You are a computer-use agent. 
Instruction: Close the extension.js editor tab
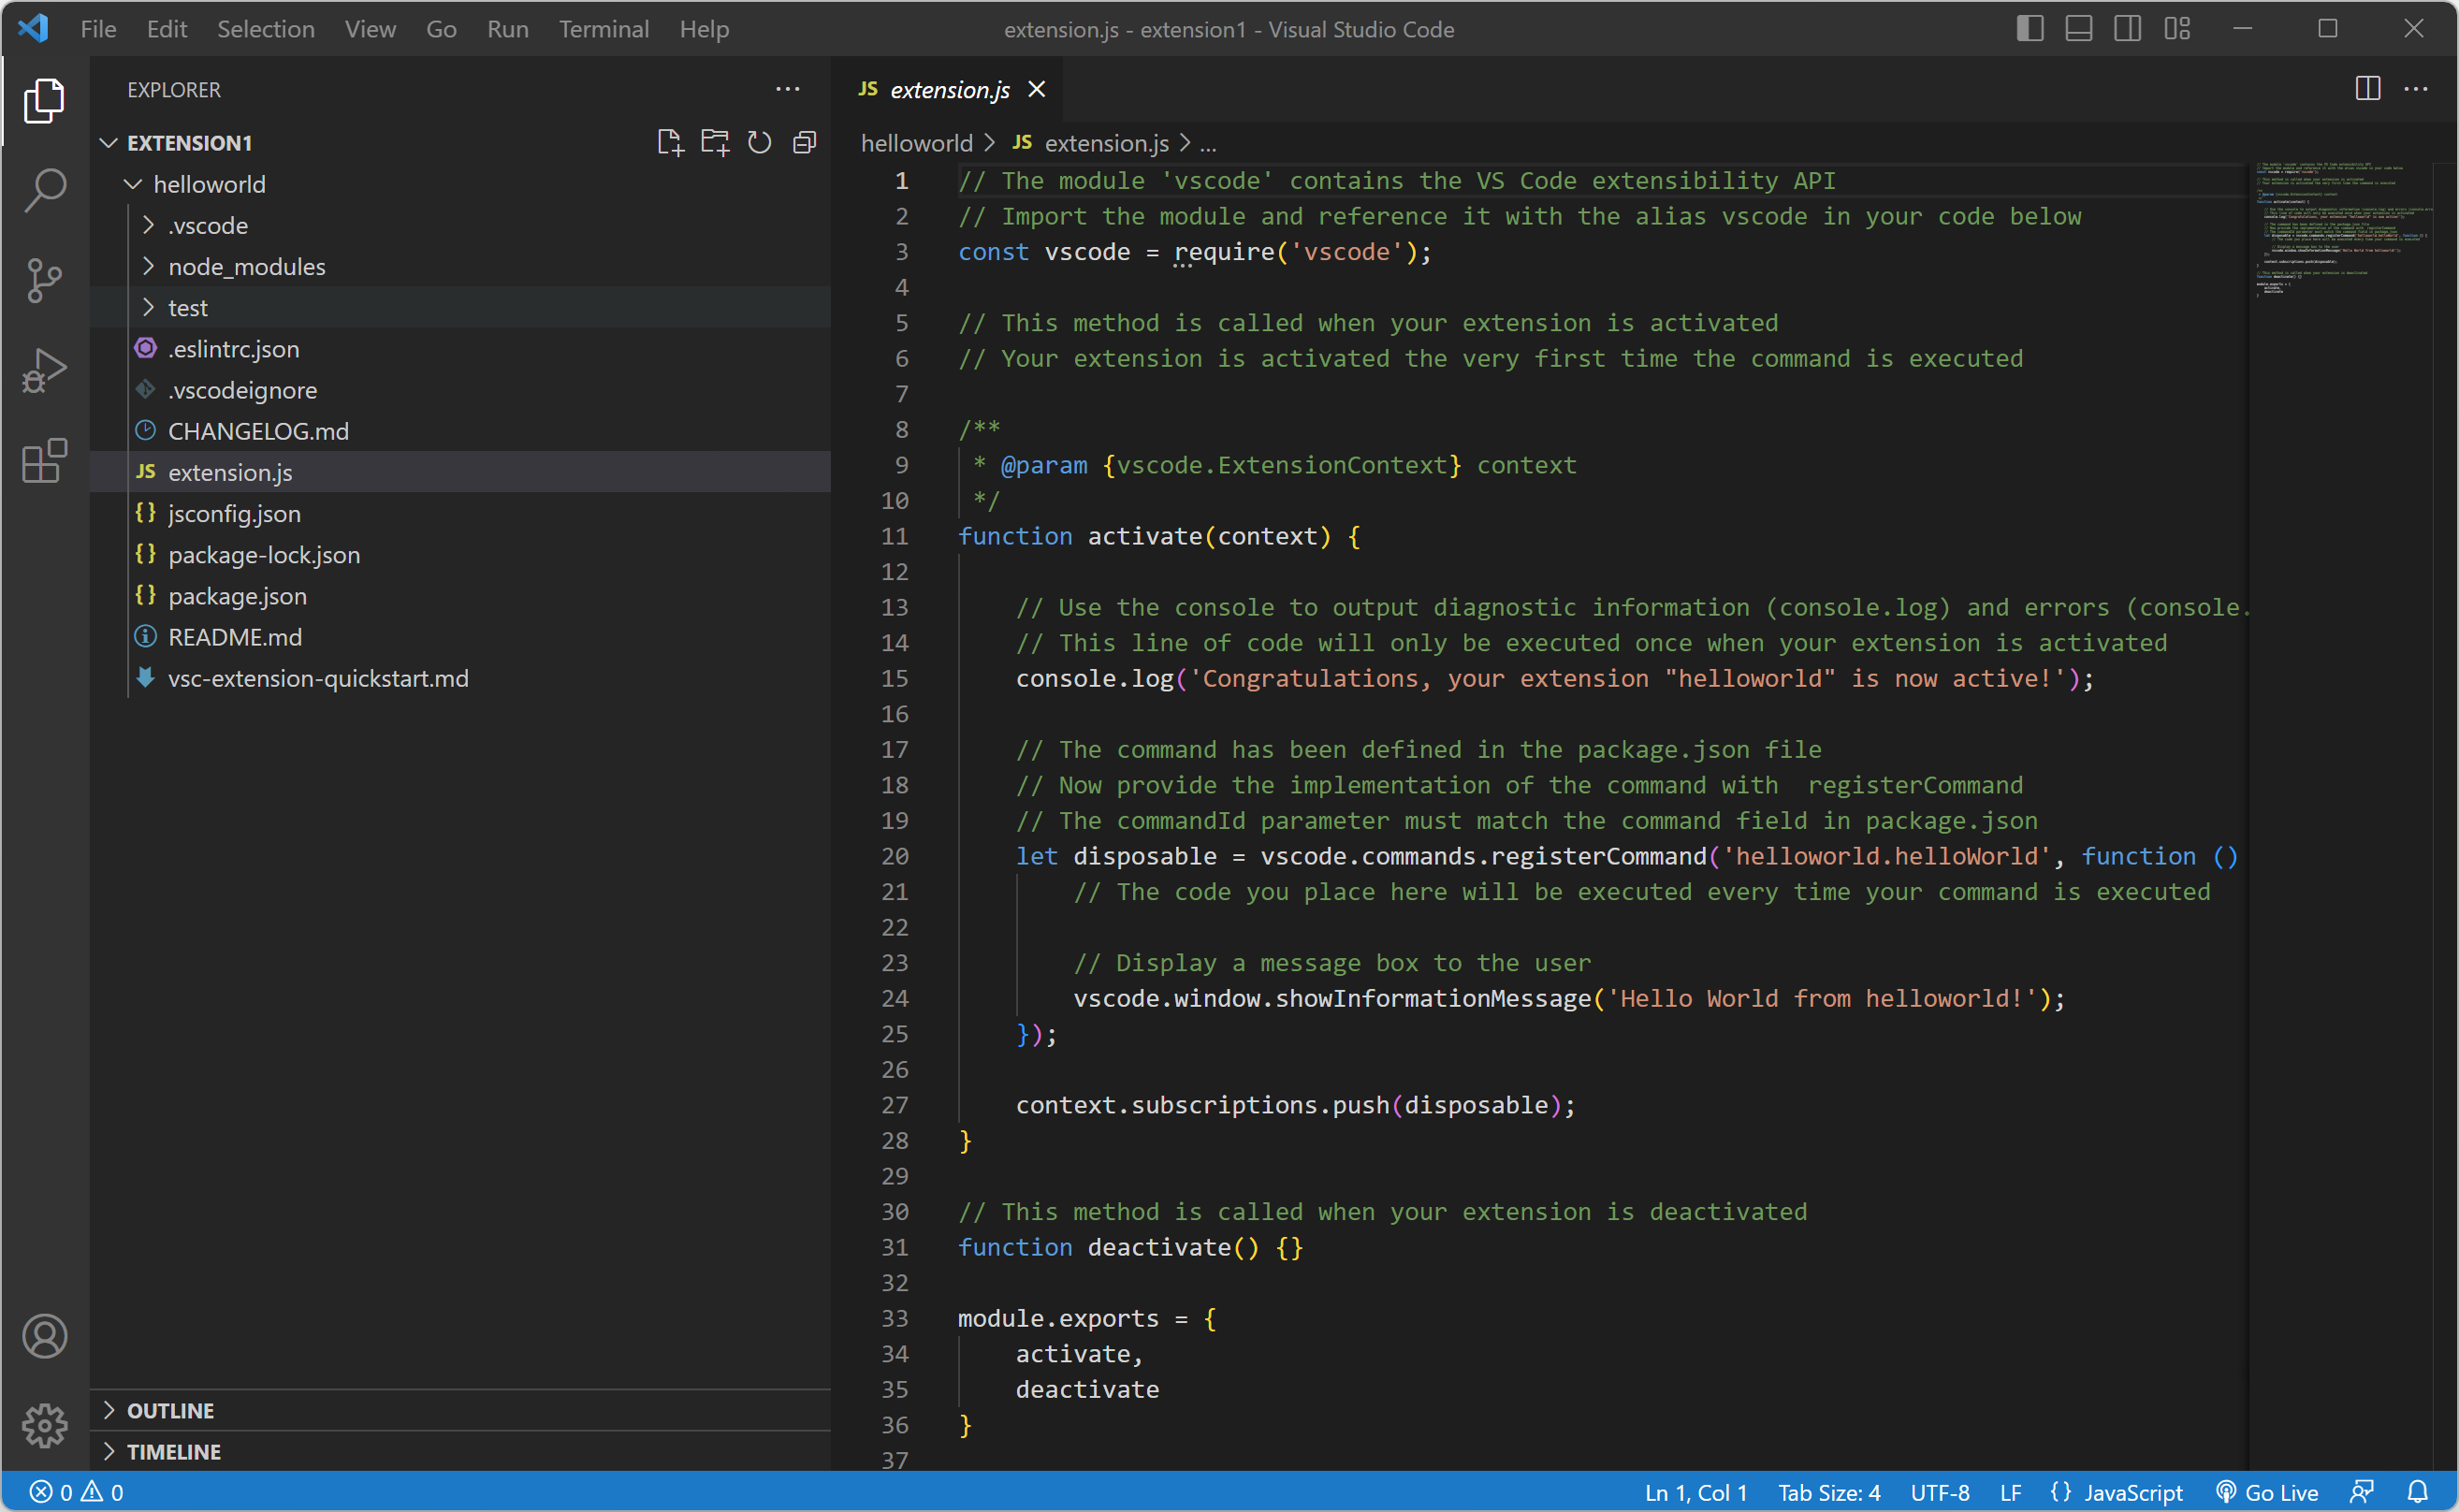click(1037, 89)
